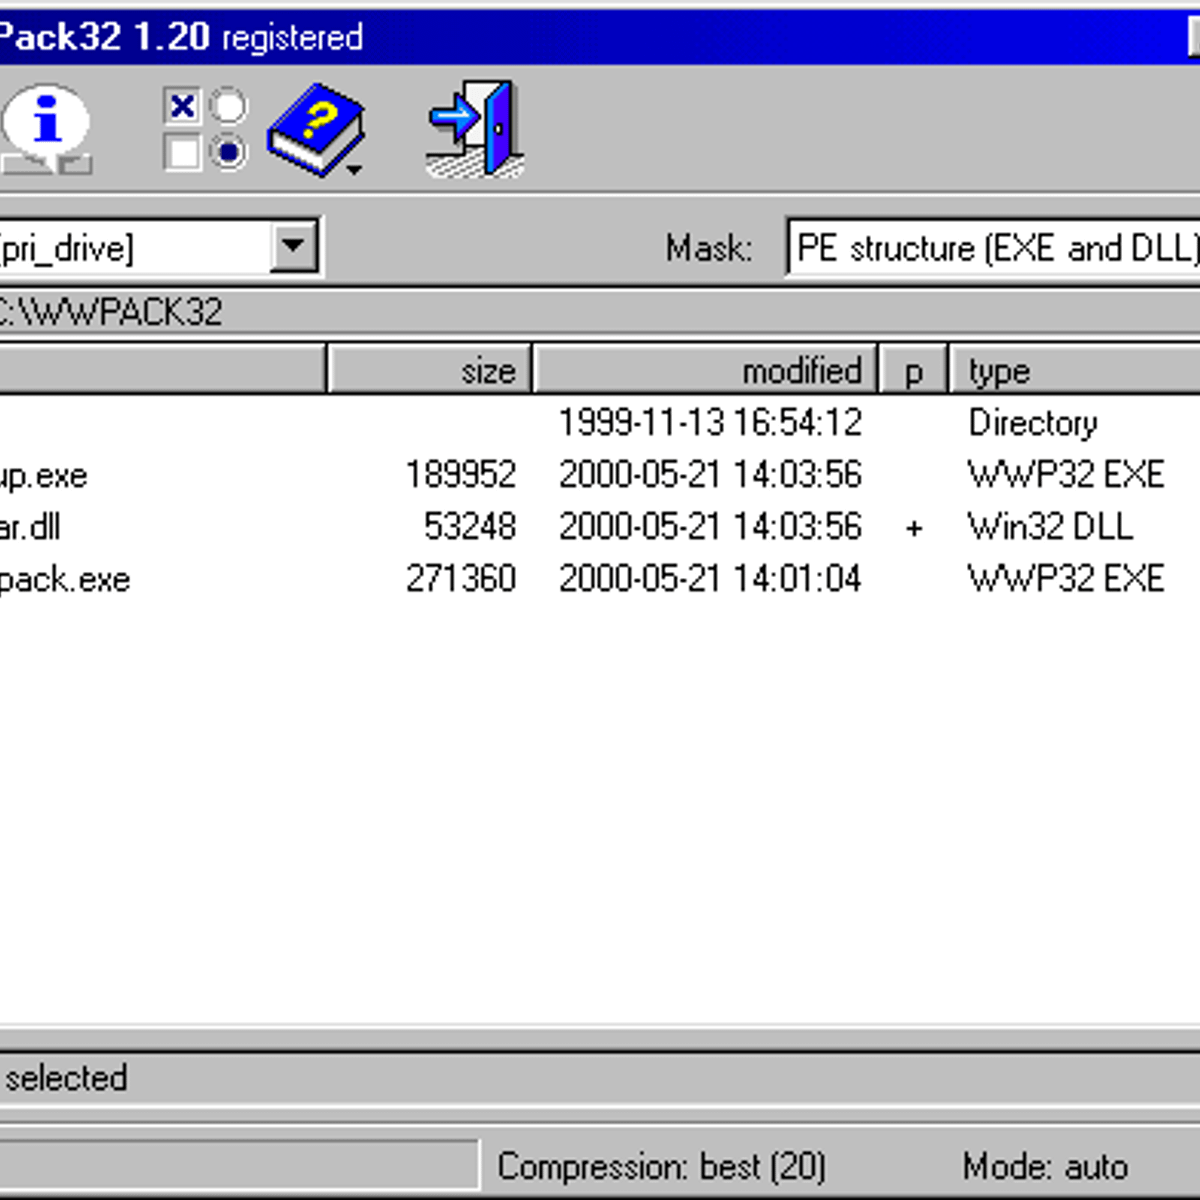Sort files by the modified column header
Image resolution: width=1200 pixels, height=1200 pixels.
coord(705,371)
